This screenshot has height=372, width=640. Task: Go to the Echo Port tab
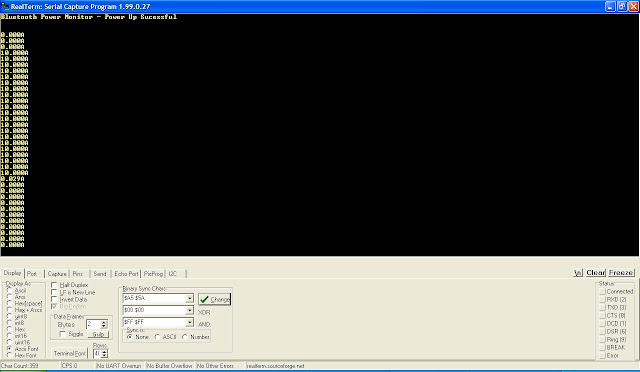[x=126, y=274]
